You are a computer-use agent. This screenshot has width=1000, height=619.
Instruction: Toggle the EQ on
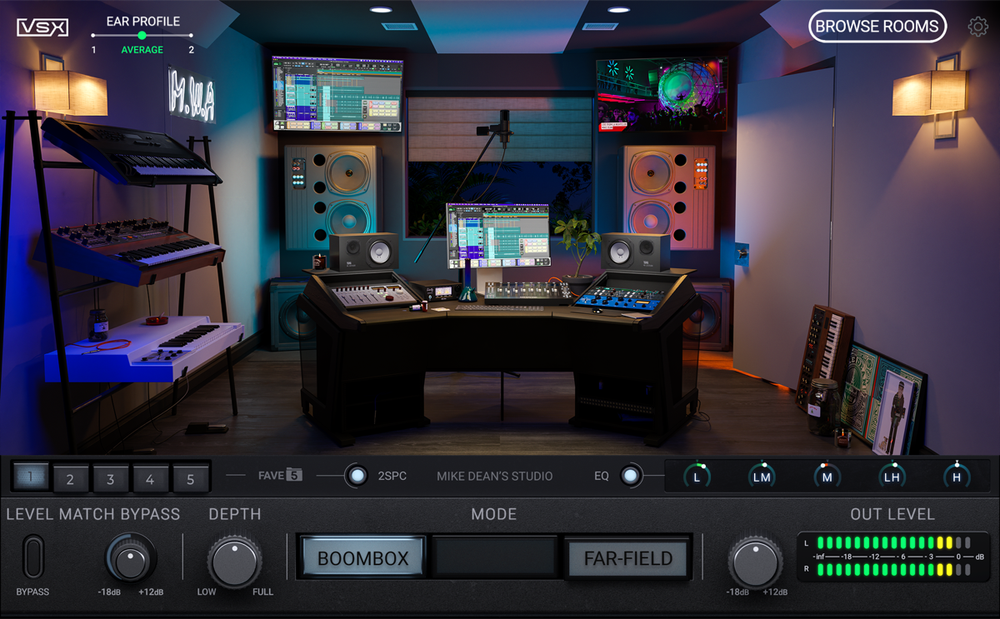pos(630,476)
